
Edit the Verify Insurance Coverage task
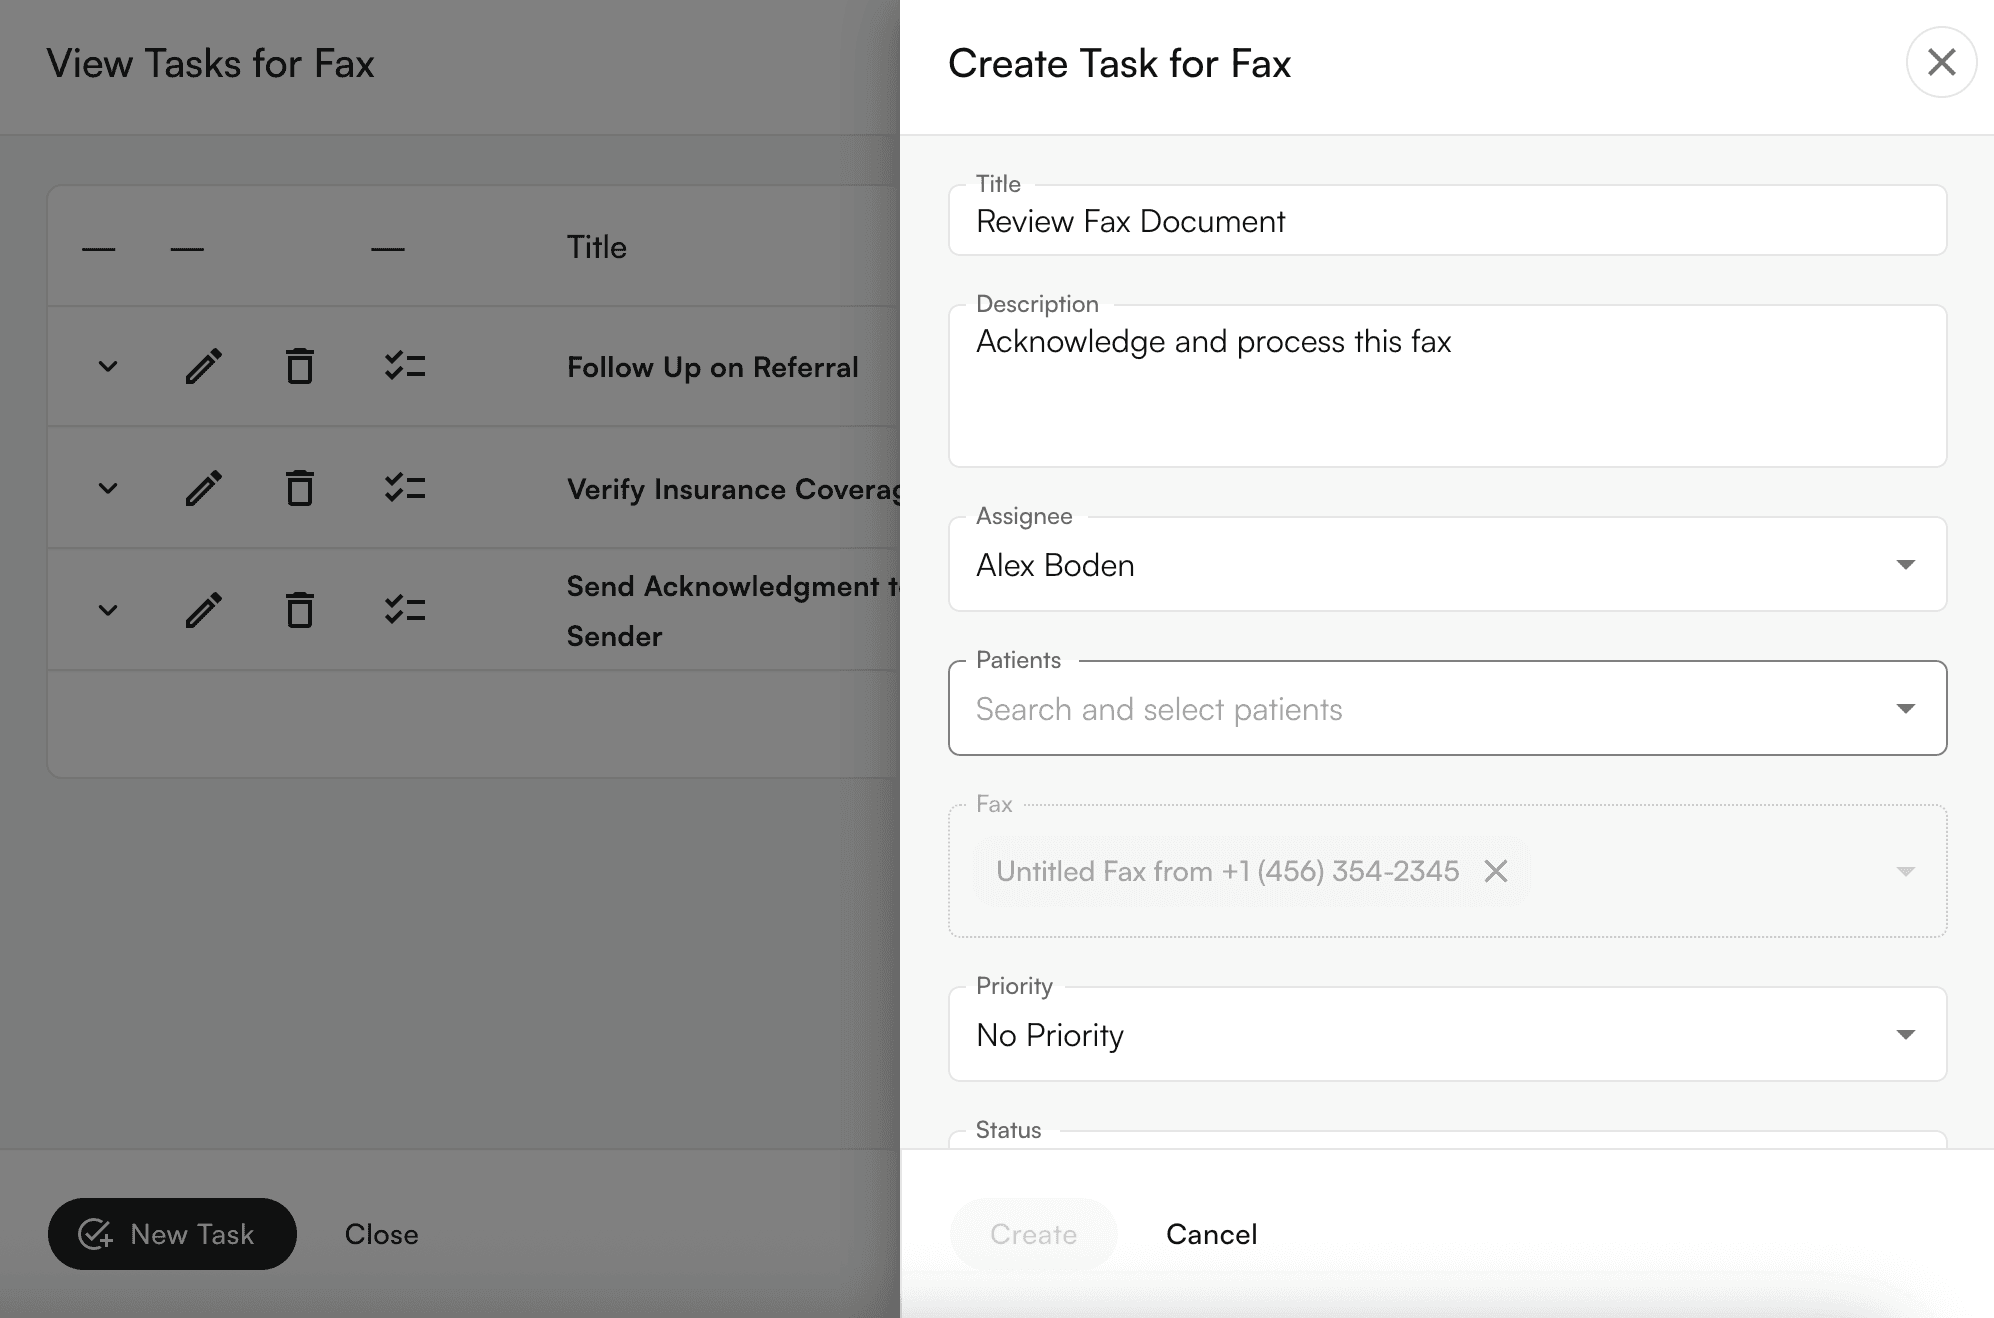point(203,488)
